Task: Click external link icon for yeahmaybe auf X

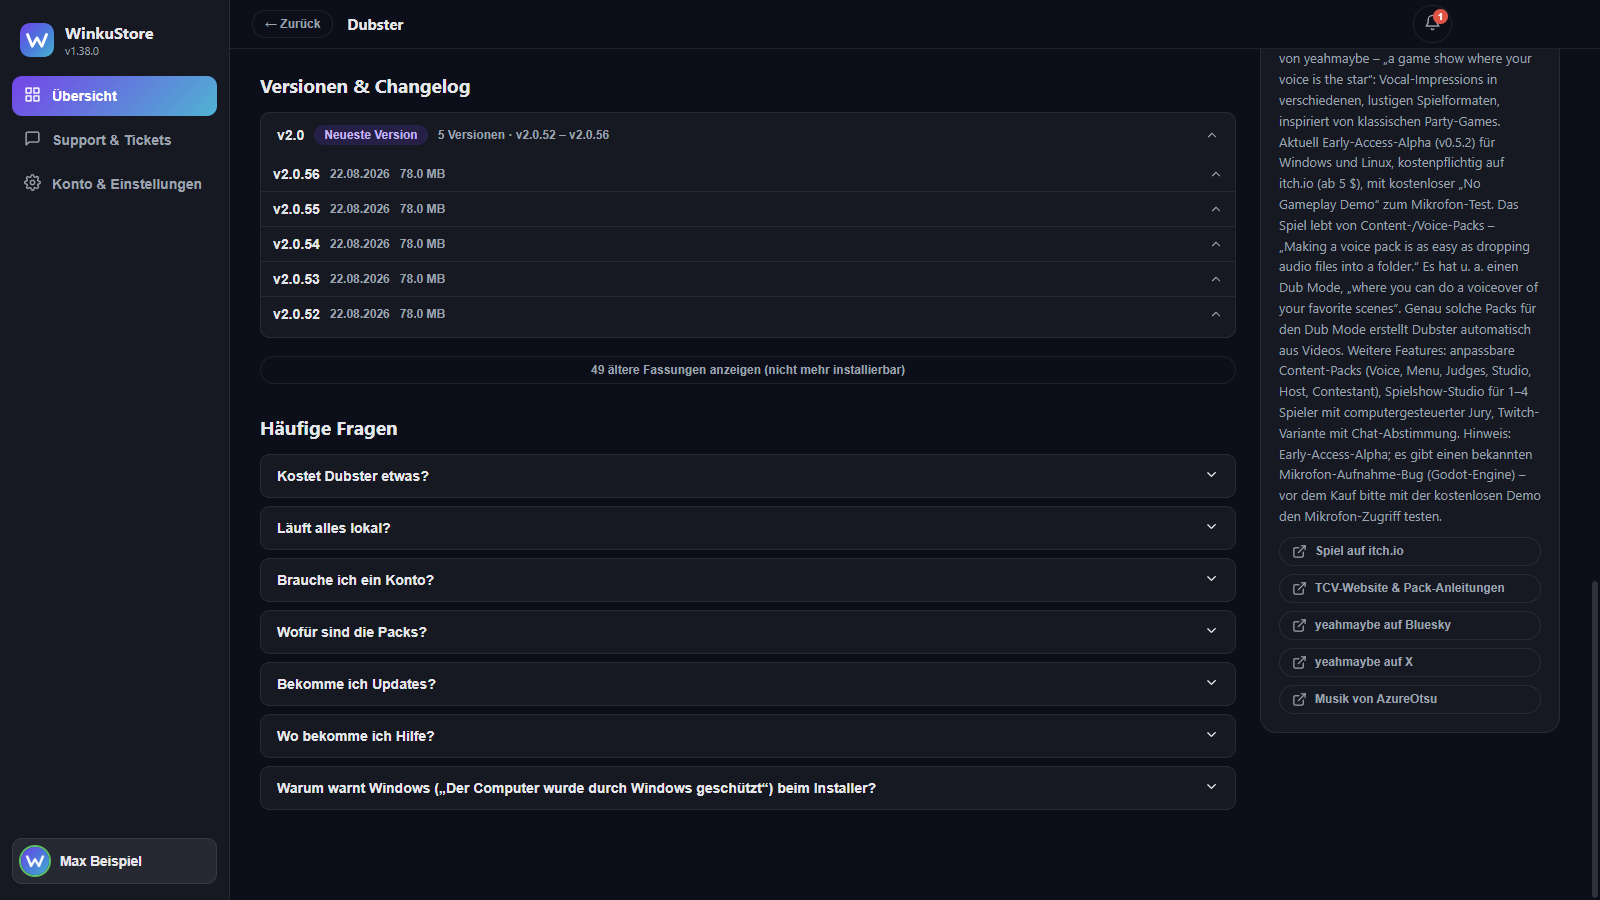Action: coord(1299,662)
